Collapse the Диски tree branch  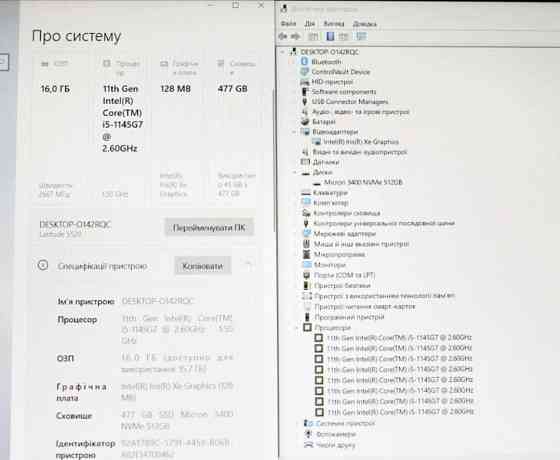point(295,172)
